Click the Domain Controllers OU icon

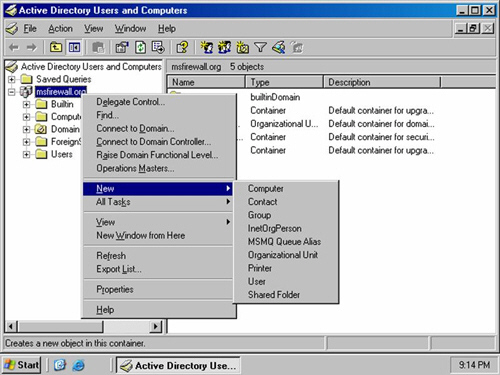(41, 129)
